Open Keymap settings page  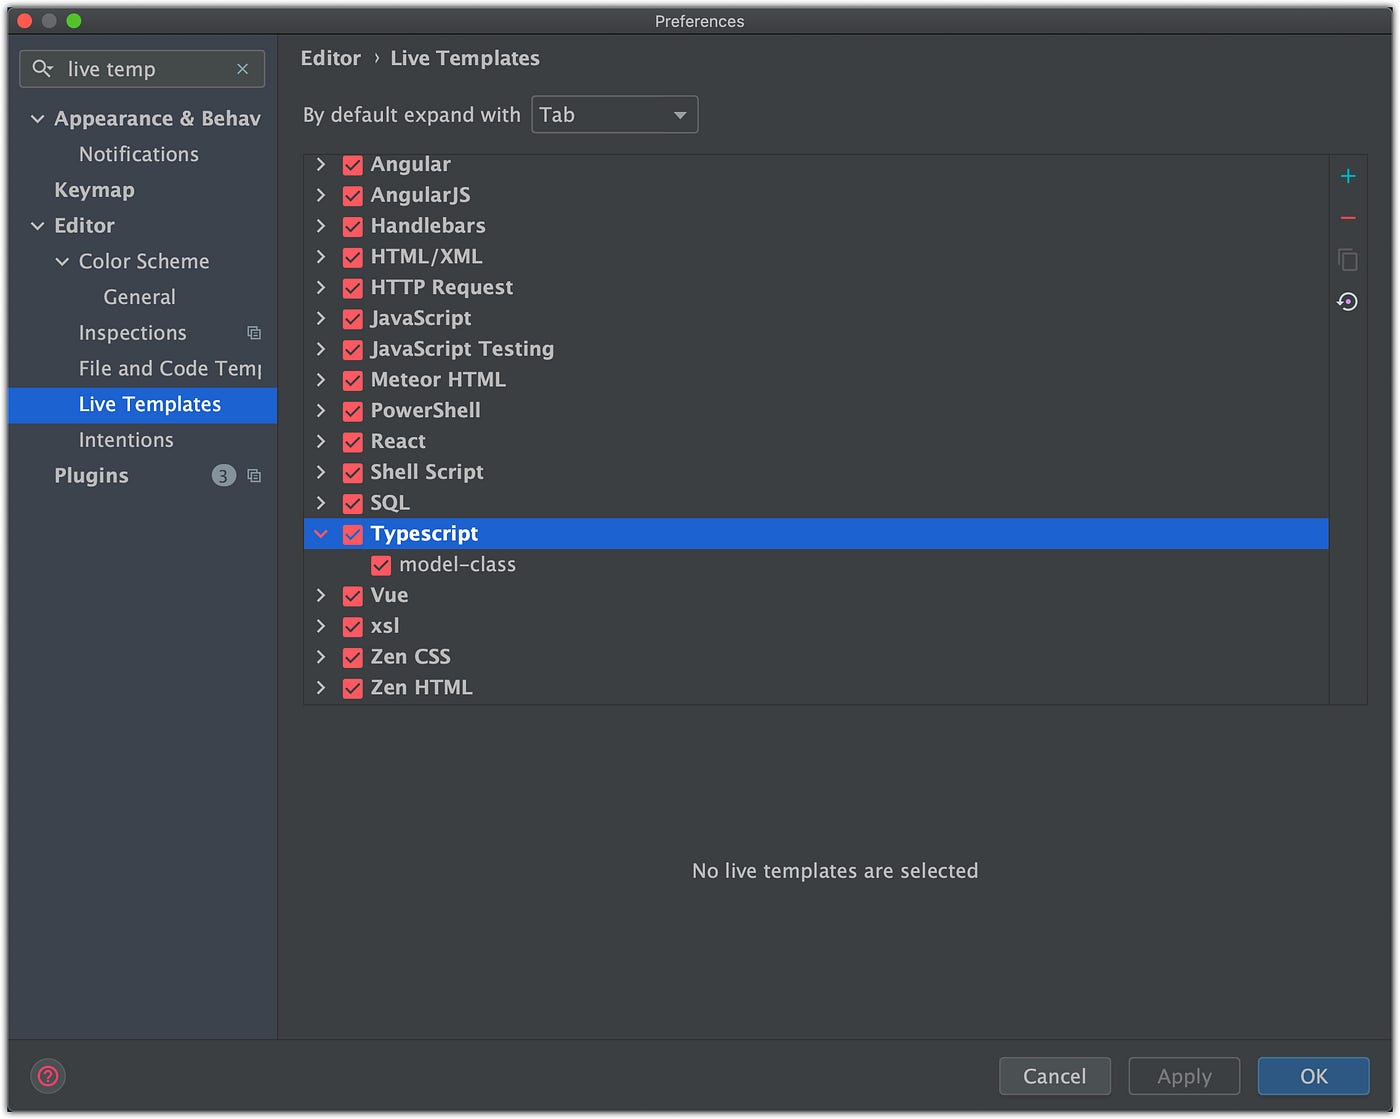(x=94, y=190)
